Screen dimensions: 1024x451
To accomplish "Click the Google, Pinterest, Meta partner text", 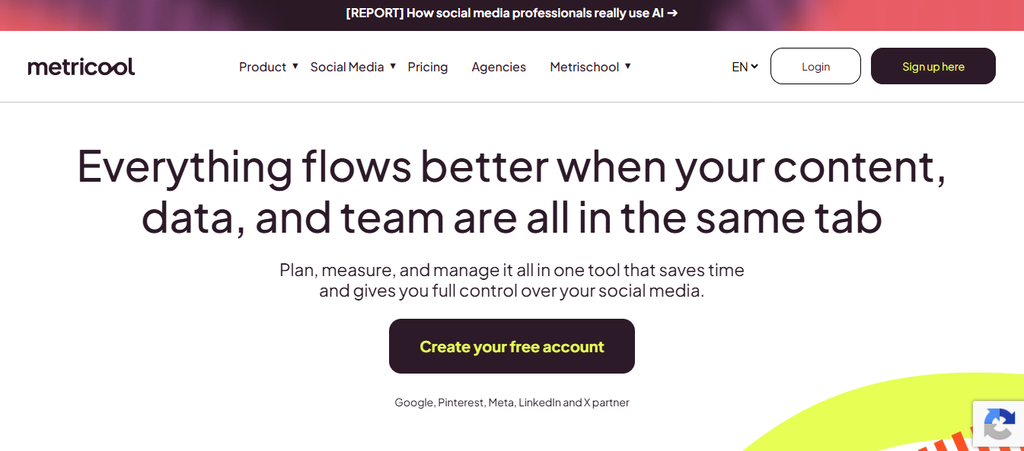I will 511,403.
